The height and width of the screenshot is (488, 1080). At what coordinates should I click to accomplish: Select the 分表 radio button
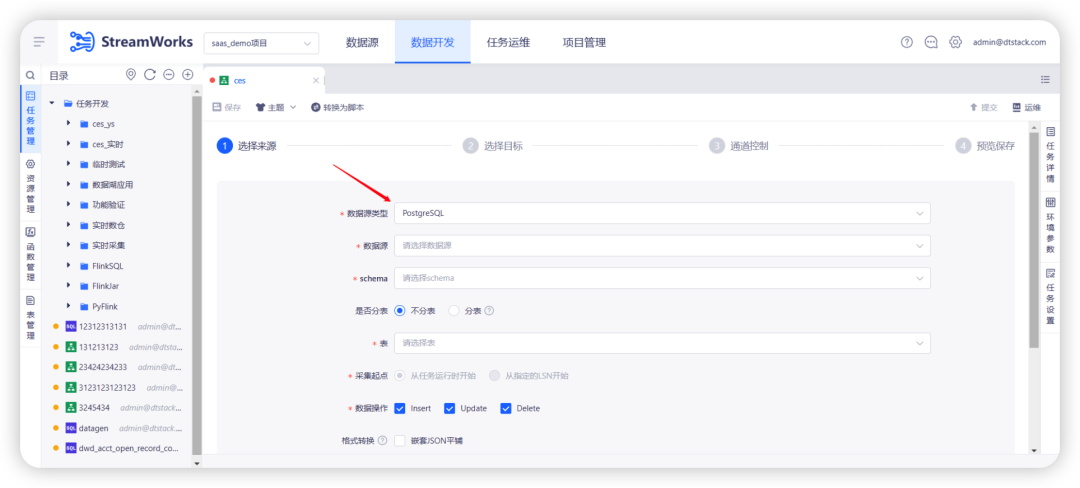coord(454,310)
